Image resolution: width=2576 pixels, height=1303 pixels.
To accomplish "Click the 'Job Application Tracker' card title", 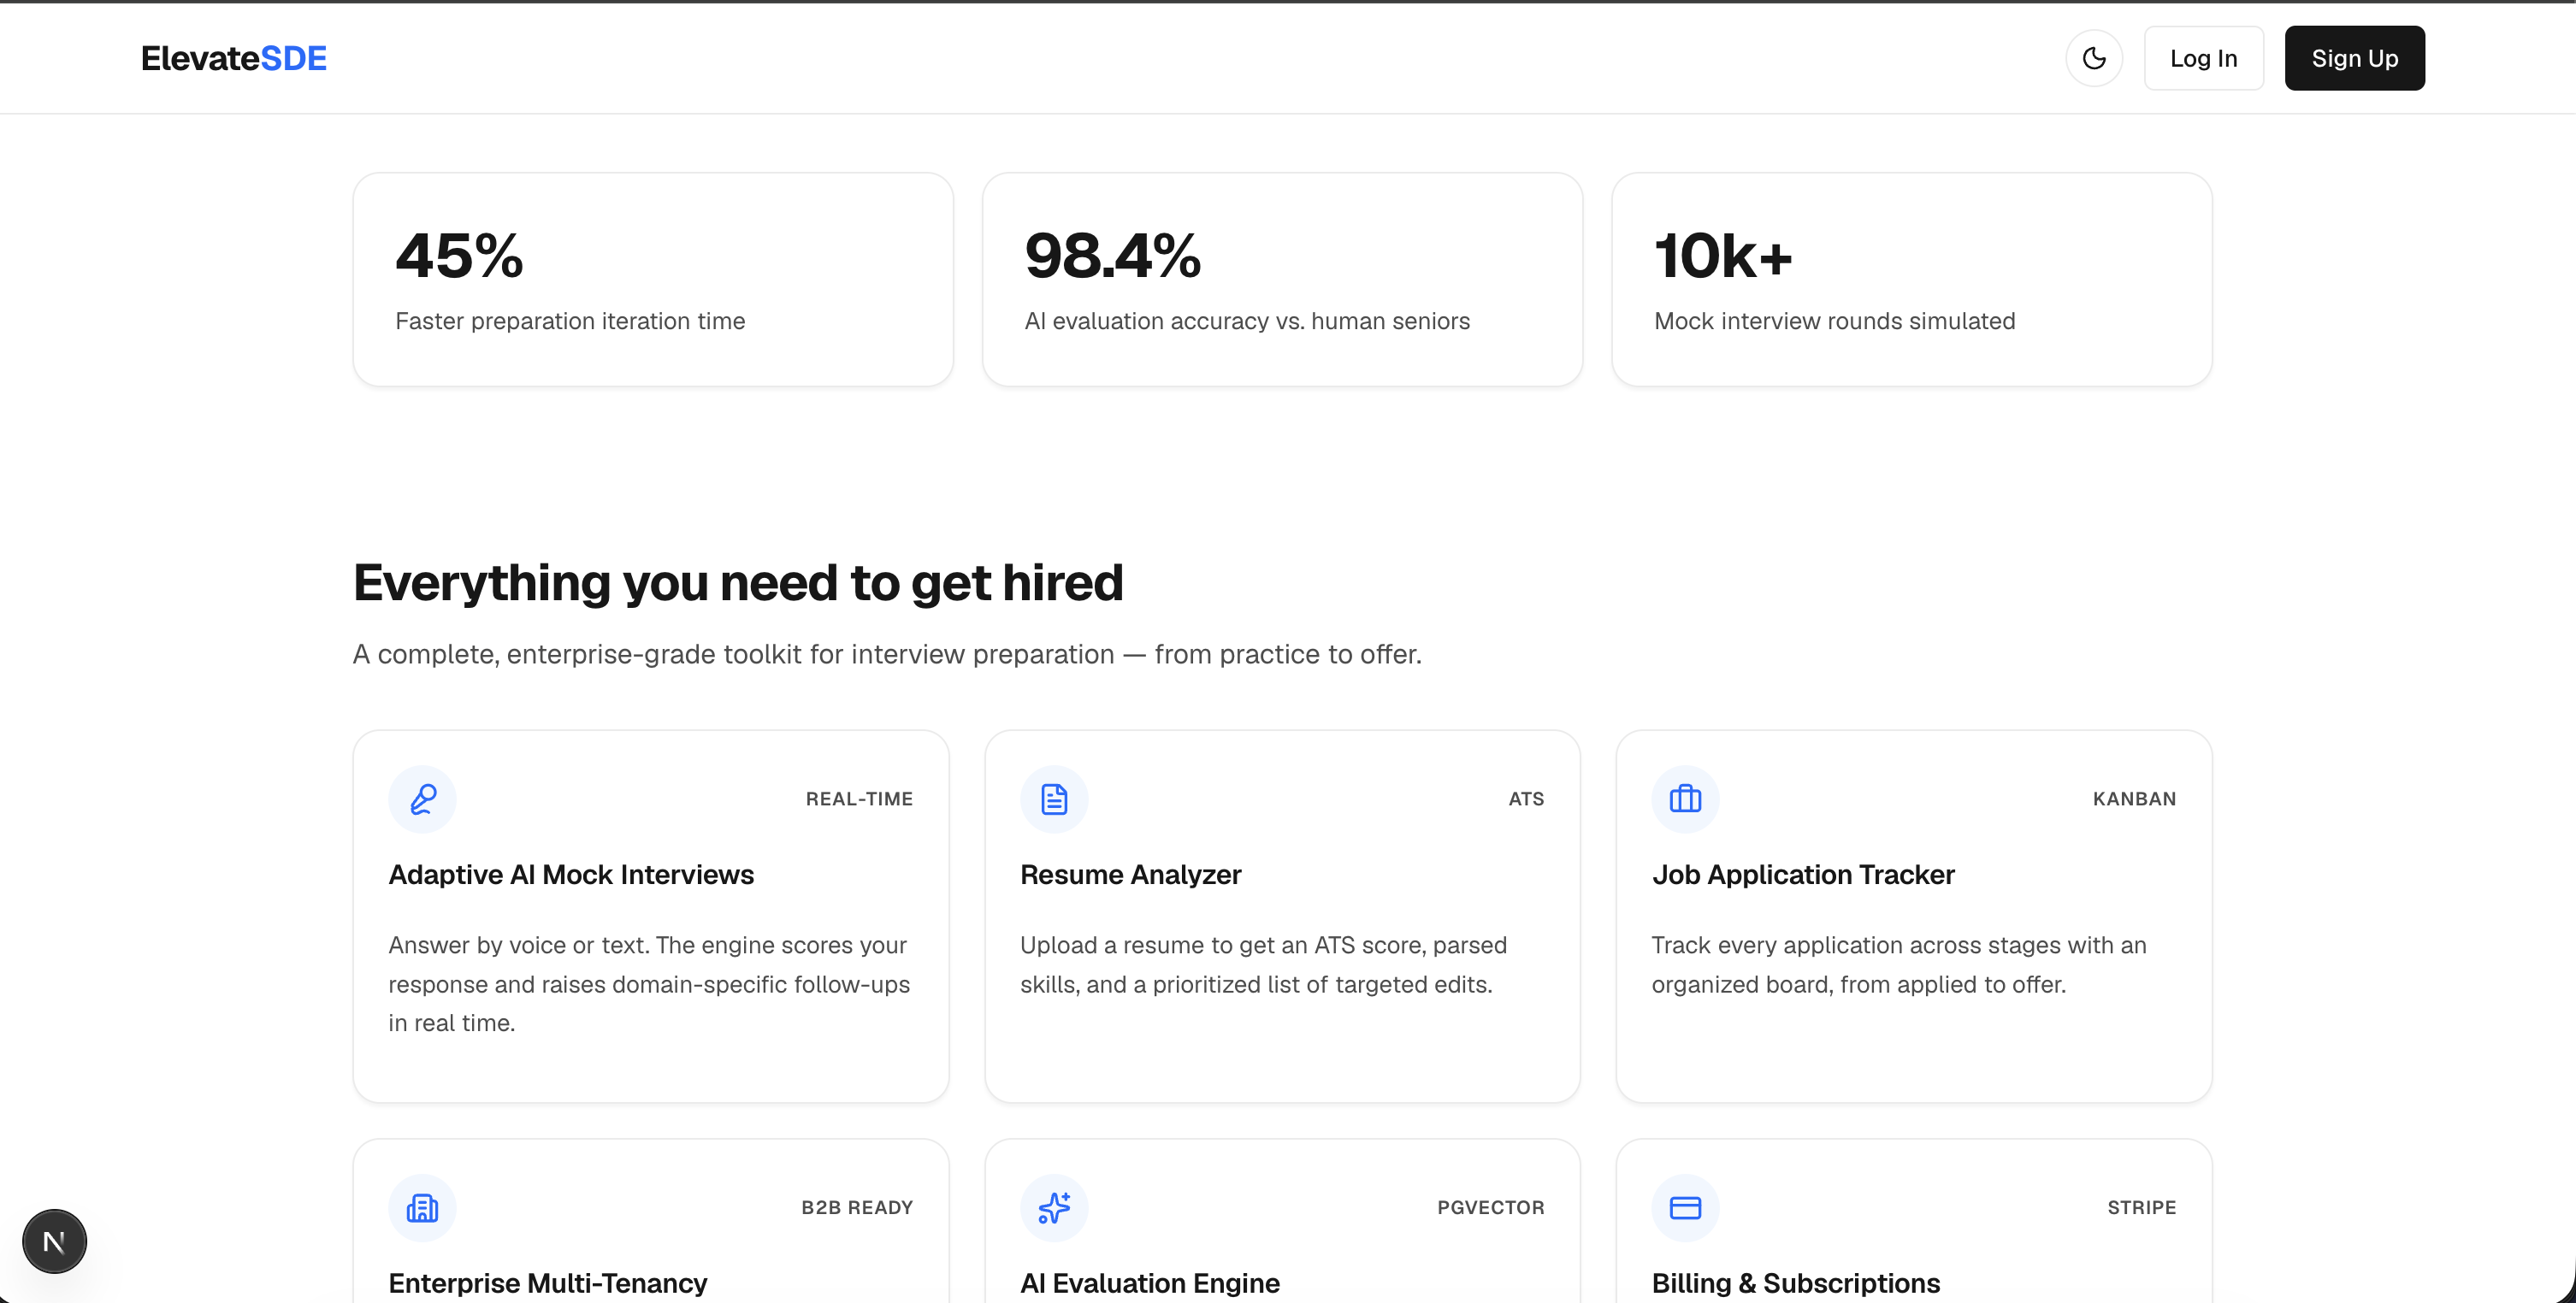I will tap(1803, 875).
